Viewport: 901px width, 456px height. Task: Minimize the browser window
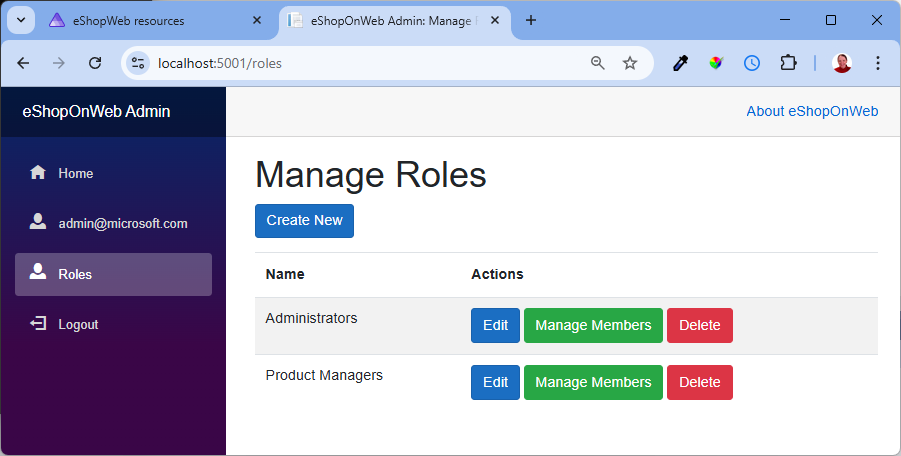click(x=785, y=20)
